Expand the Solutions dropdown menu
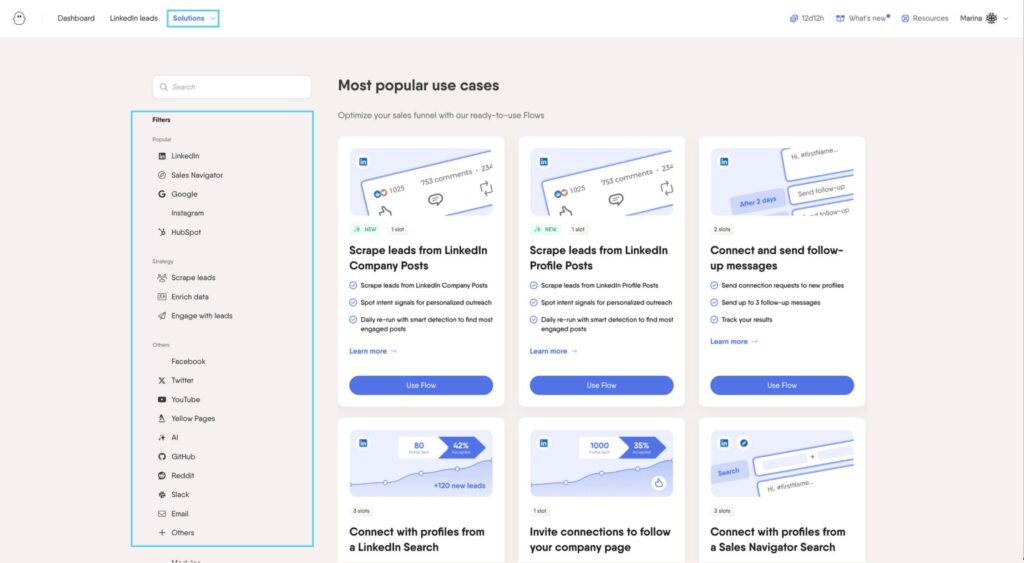1024x563 pixels. tap(193, 18)
